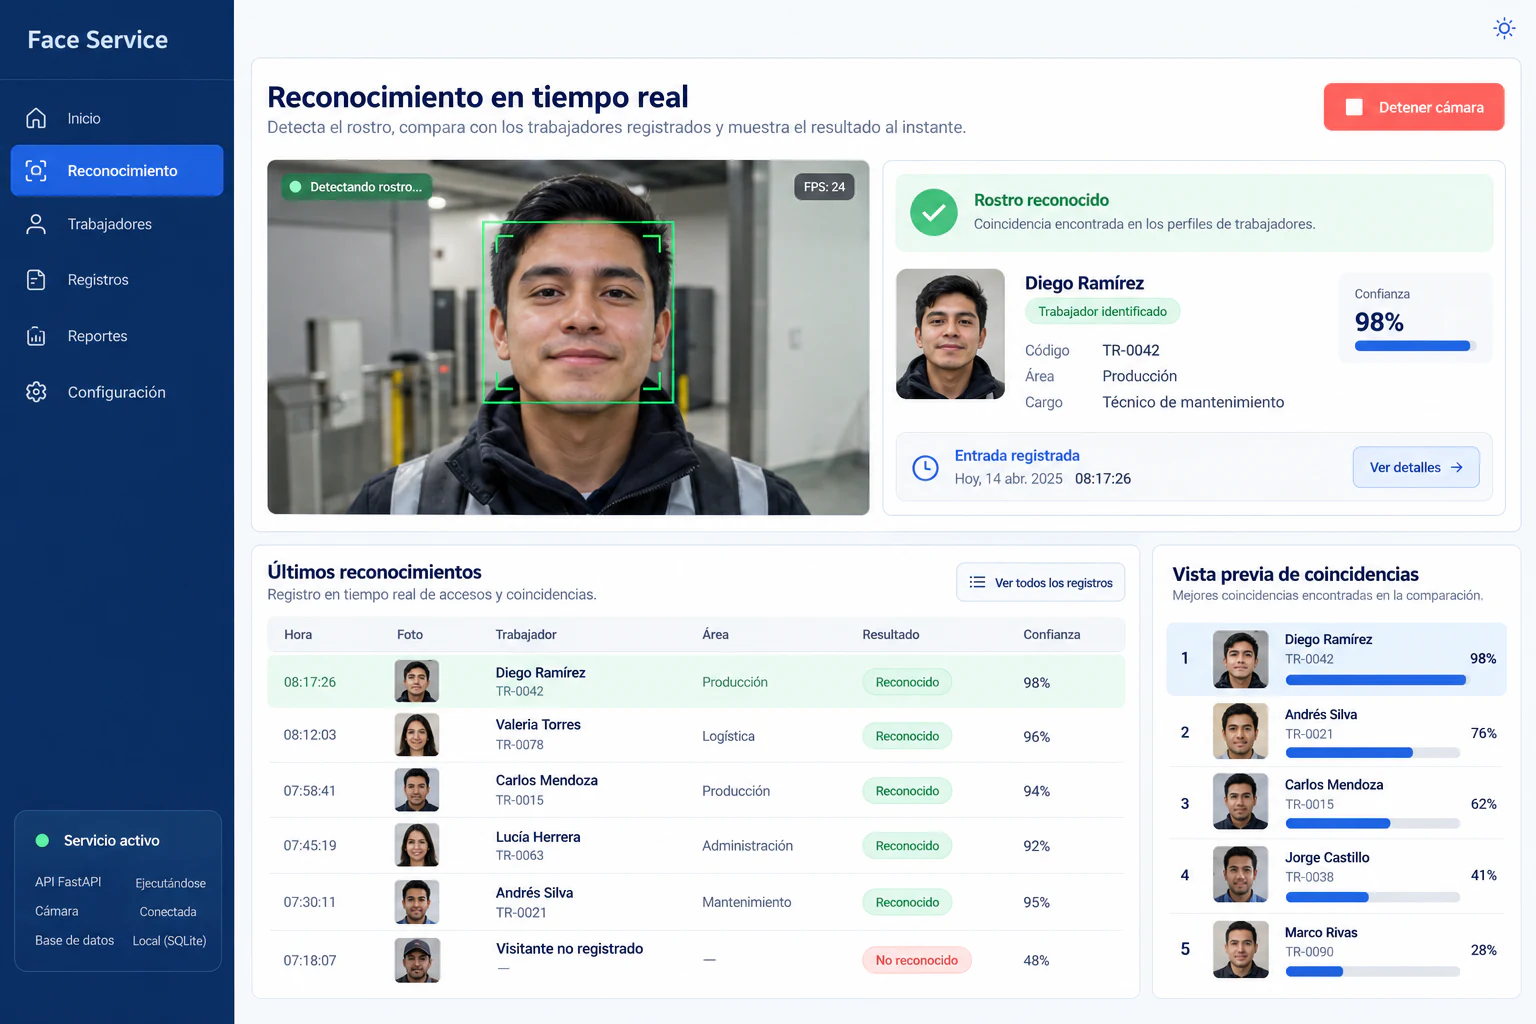Click the Lucía Herrera worker name
1536x1024 pixels.
coord(538,837)
